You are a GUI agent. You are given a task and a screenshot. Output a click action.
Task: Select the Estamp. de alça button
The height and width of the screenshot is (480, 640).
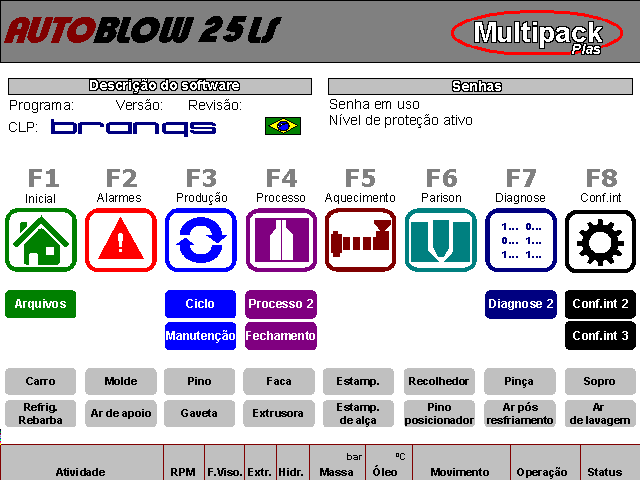[358, 413]
